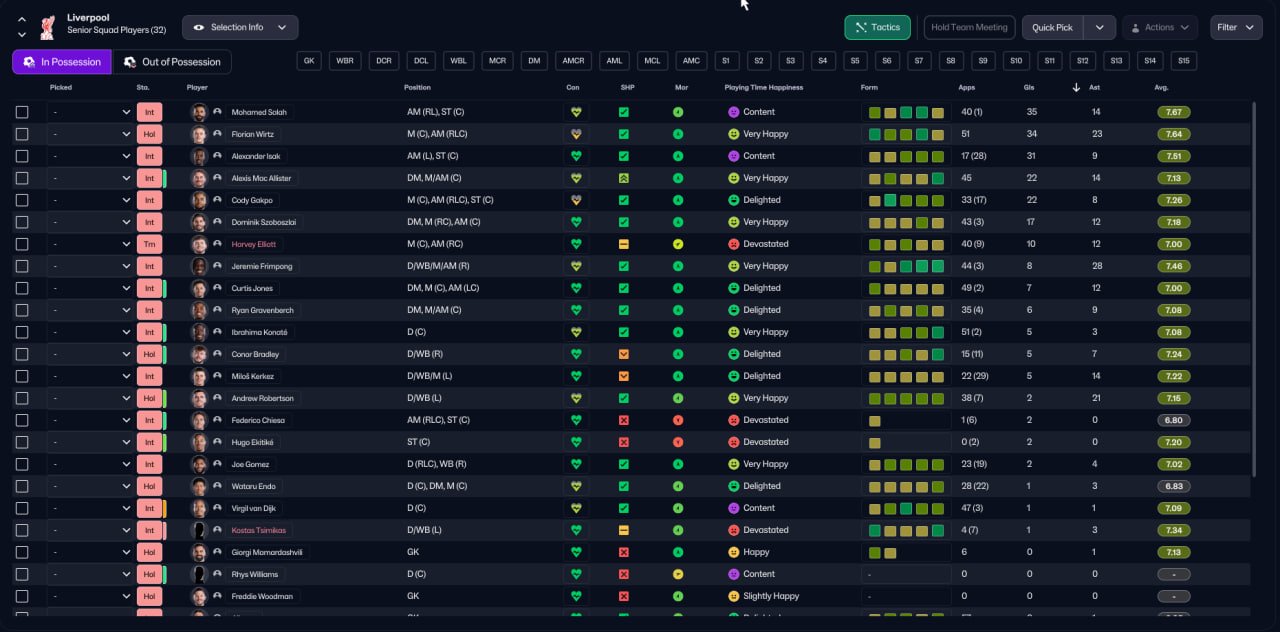1280x632 pixels.
Task: Select the checkbox next to Cody Gakpo
Action: click(22, 200)
